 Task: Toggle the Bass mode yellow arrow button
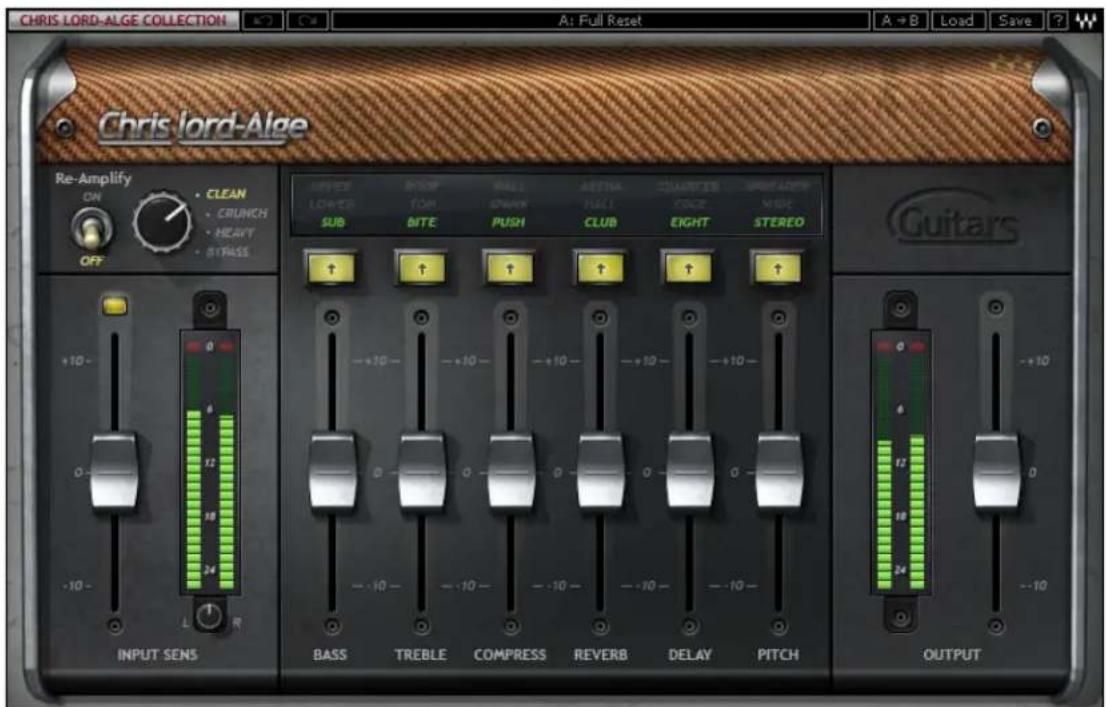332,269
